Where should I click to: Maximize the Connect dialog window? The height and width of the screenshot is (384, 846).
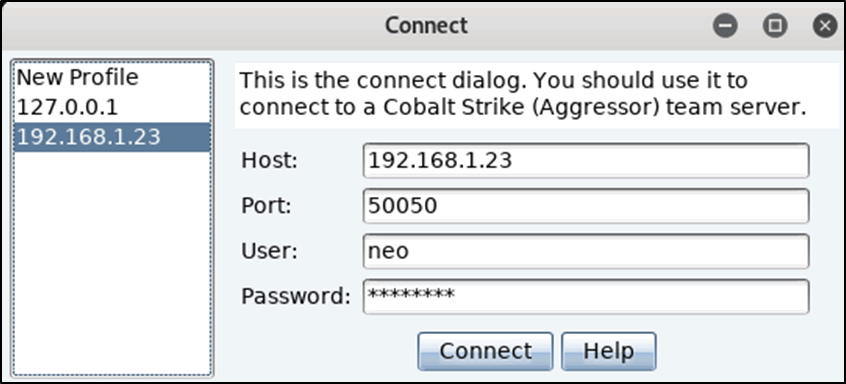[x=775, y=25]
